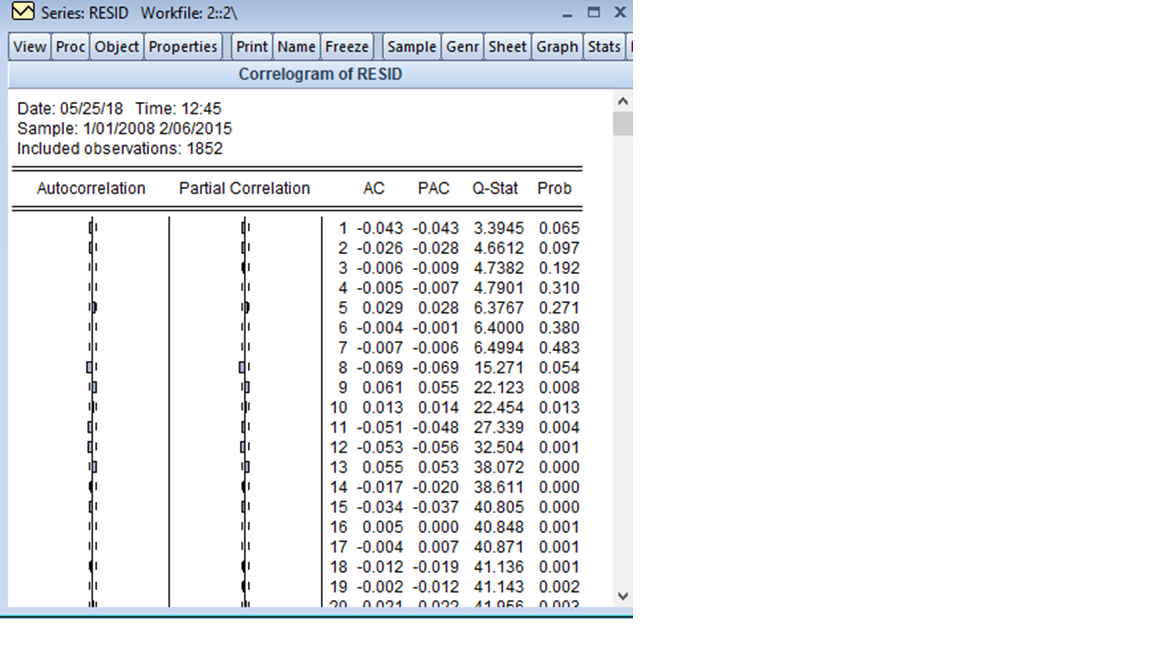The width and height of the screenshot is (1152, 648).
Task: Select Q-Stat value 32.504
Action: [x=499, y=447]
